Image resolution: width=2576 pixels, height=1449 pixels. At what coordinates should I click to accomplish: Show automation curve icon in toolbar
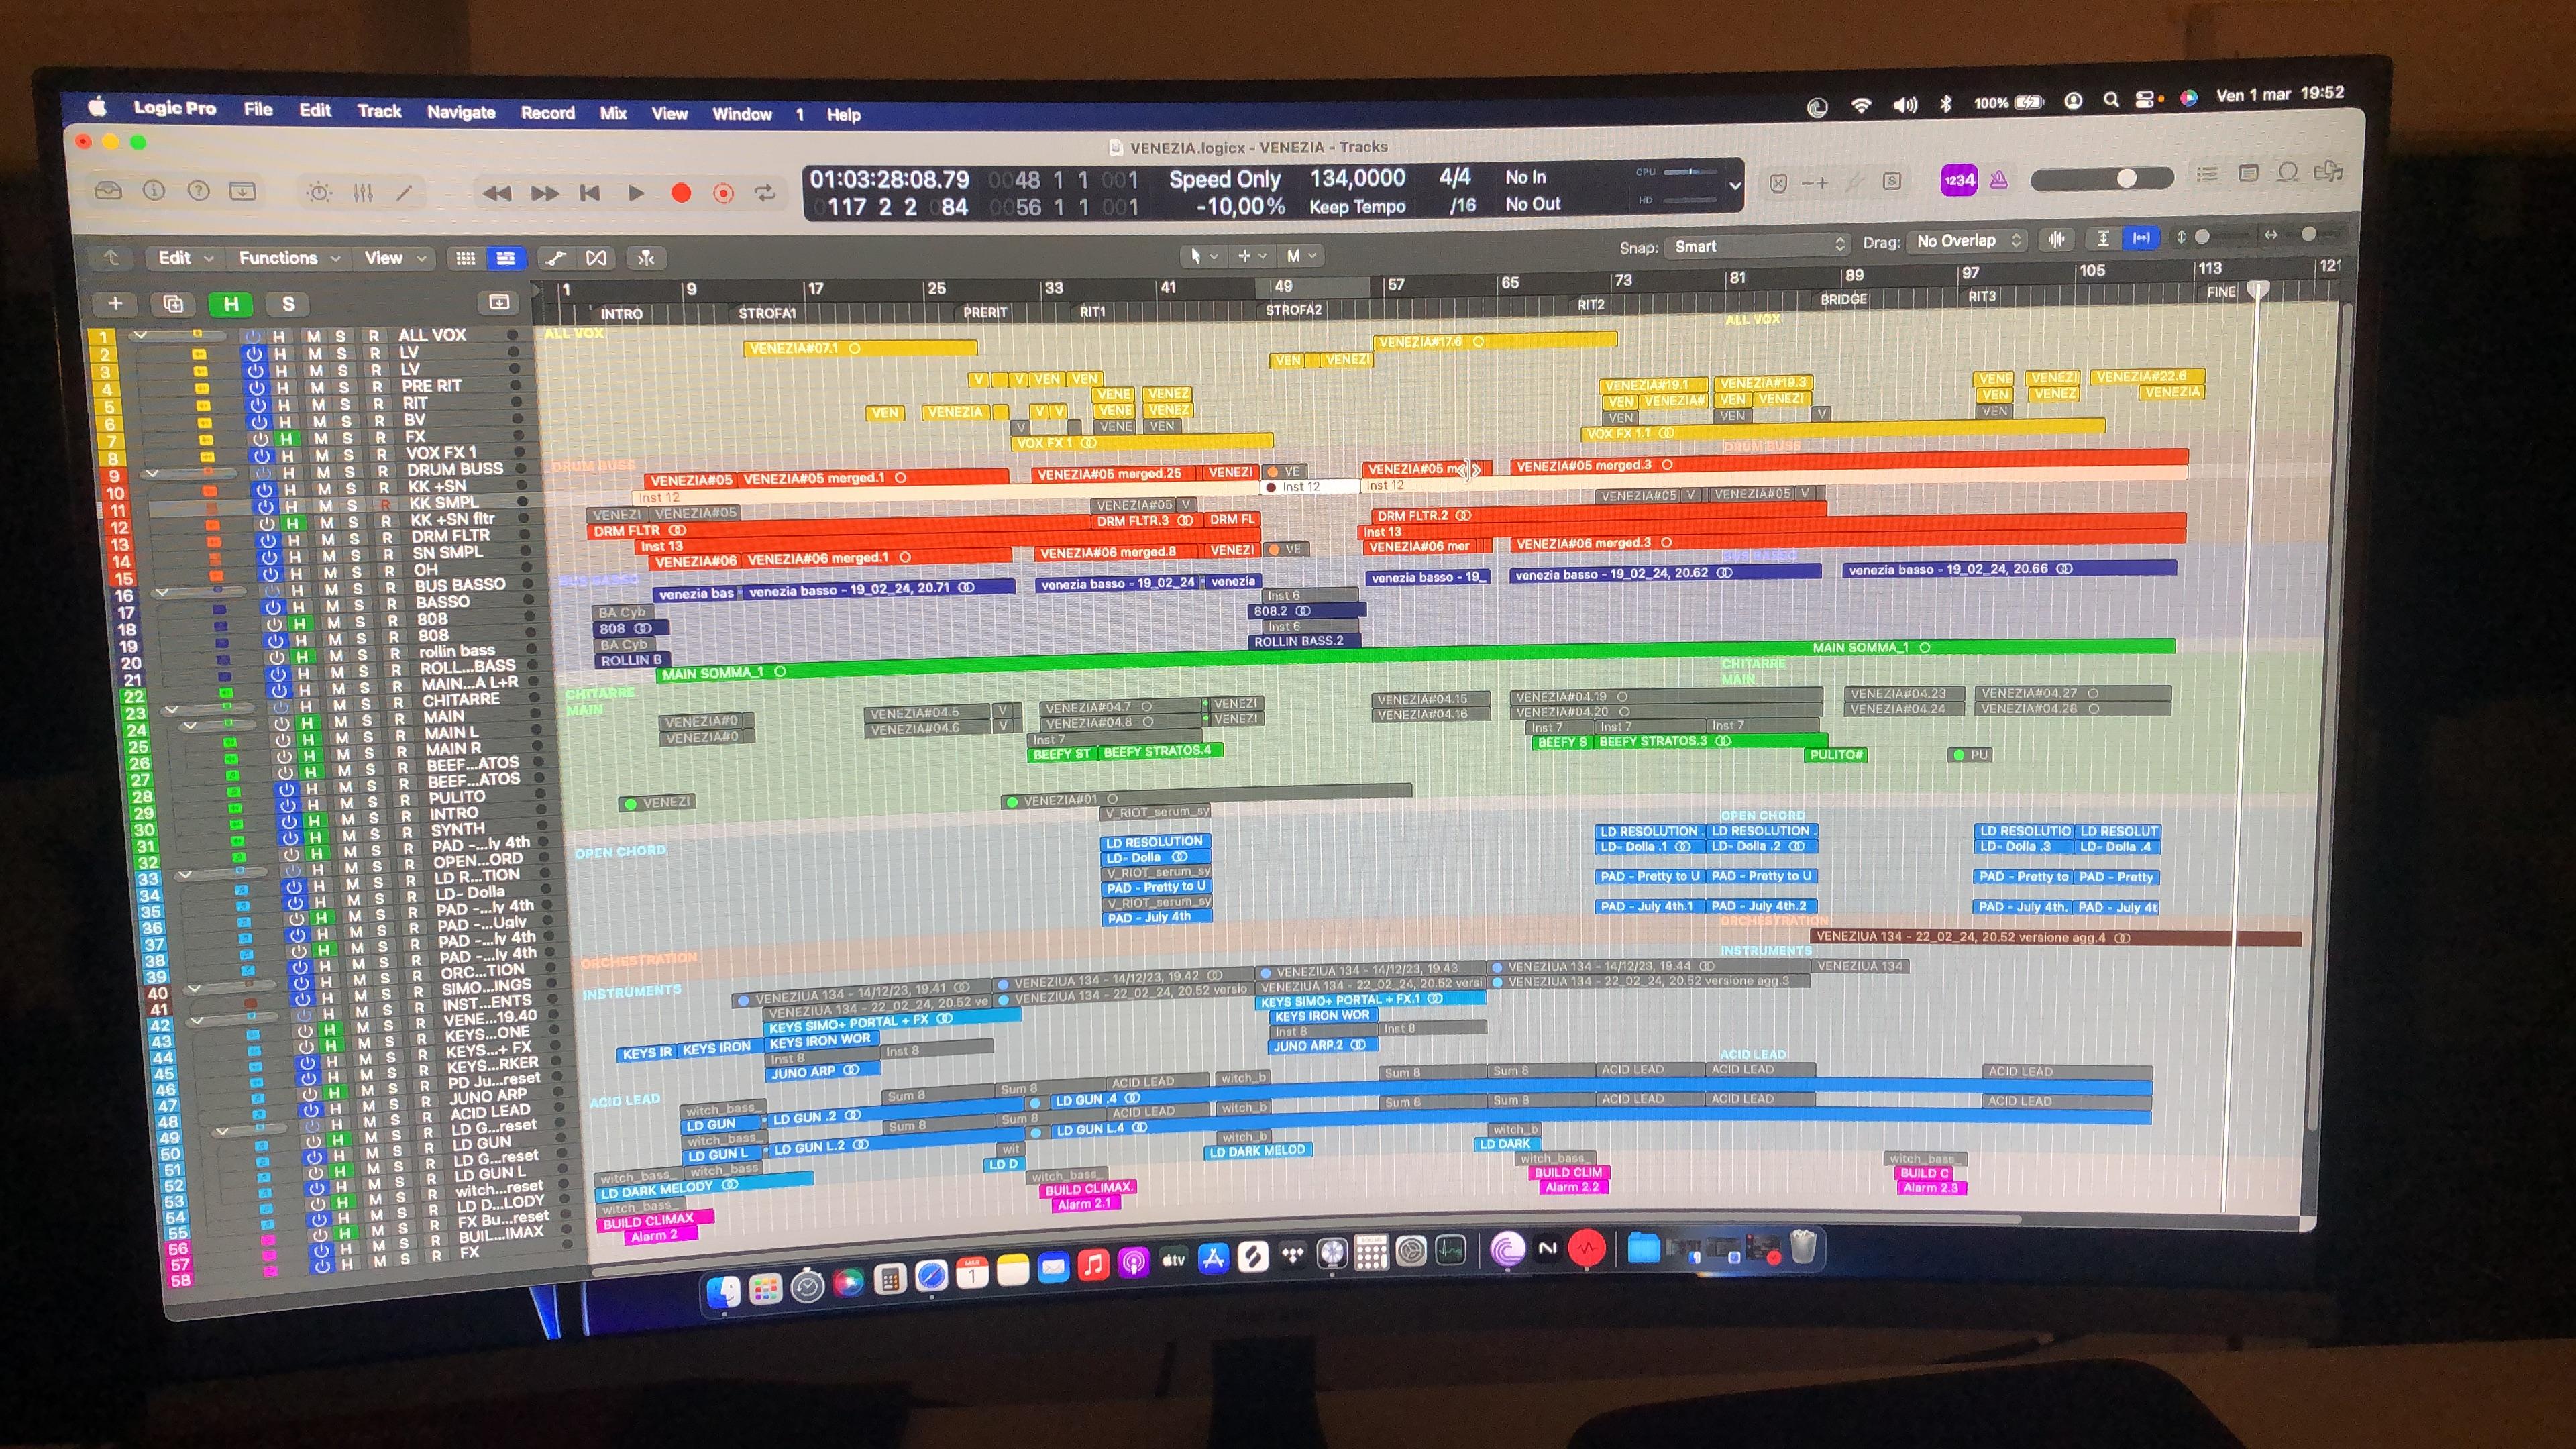(x=556, y=258)
